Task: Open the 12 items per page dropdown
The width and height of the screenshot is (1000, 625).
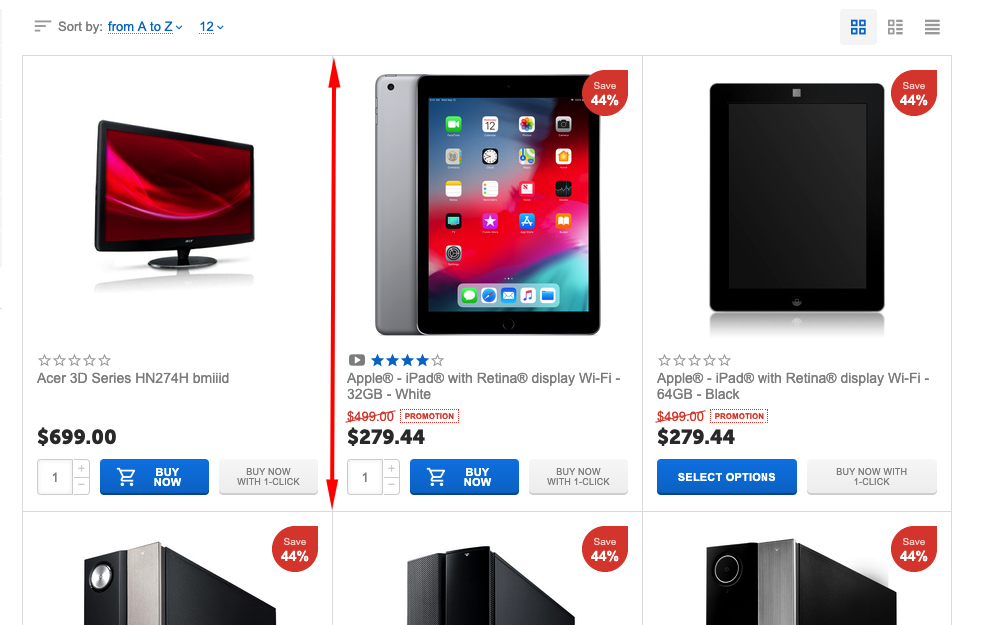Action: coord(211,27)
